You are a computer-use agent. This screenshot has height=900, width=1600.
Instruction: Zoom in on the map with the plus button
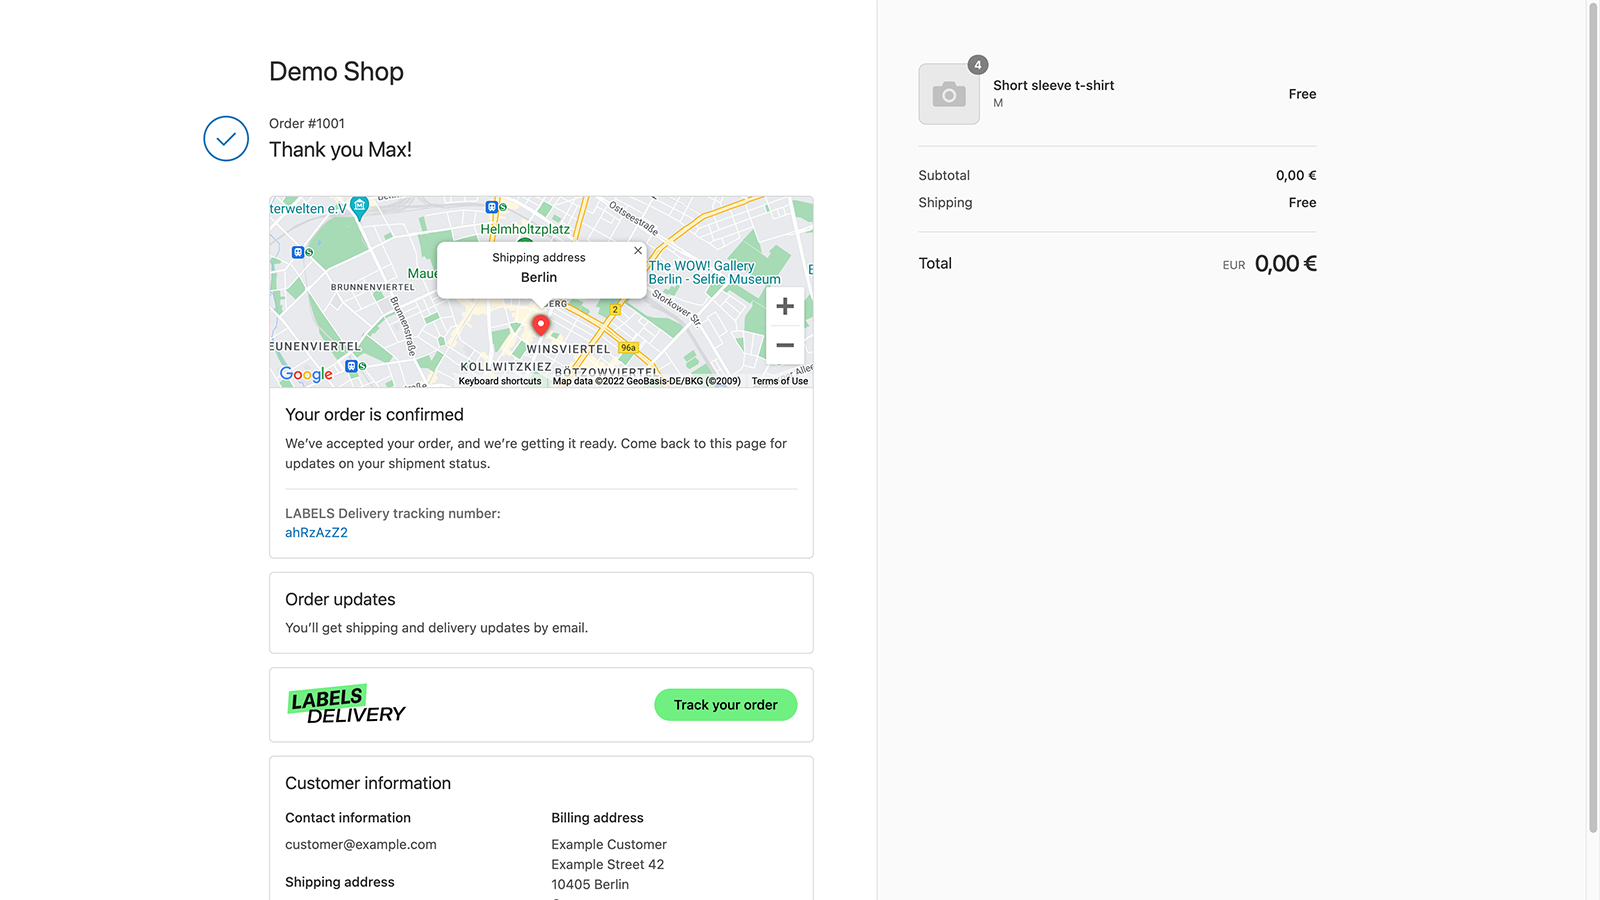point(785,306)
